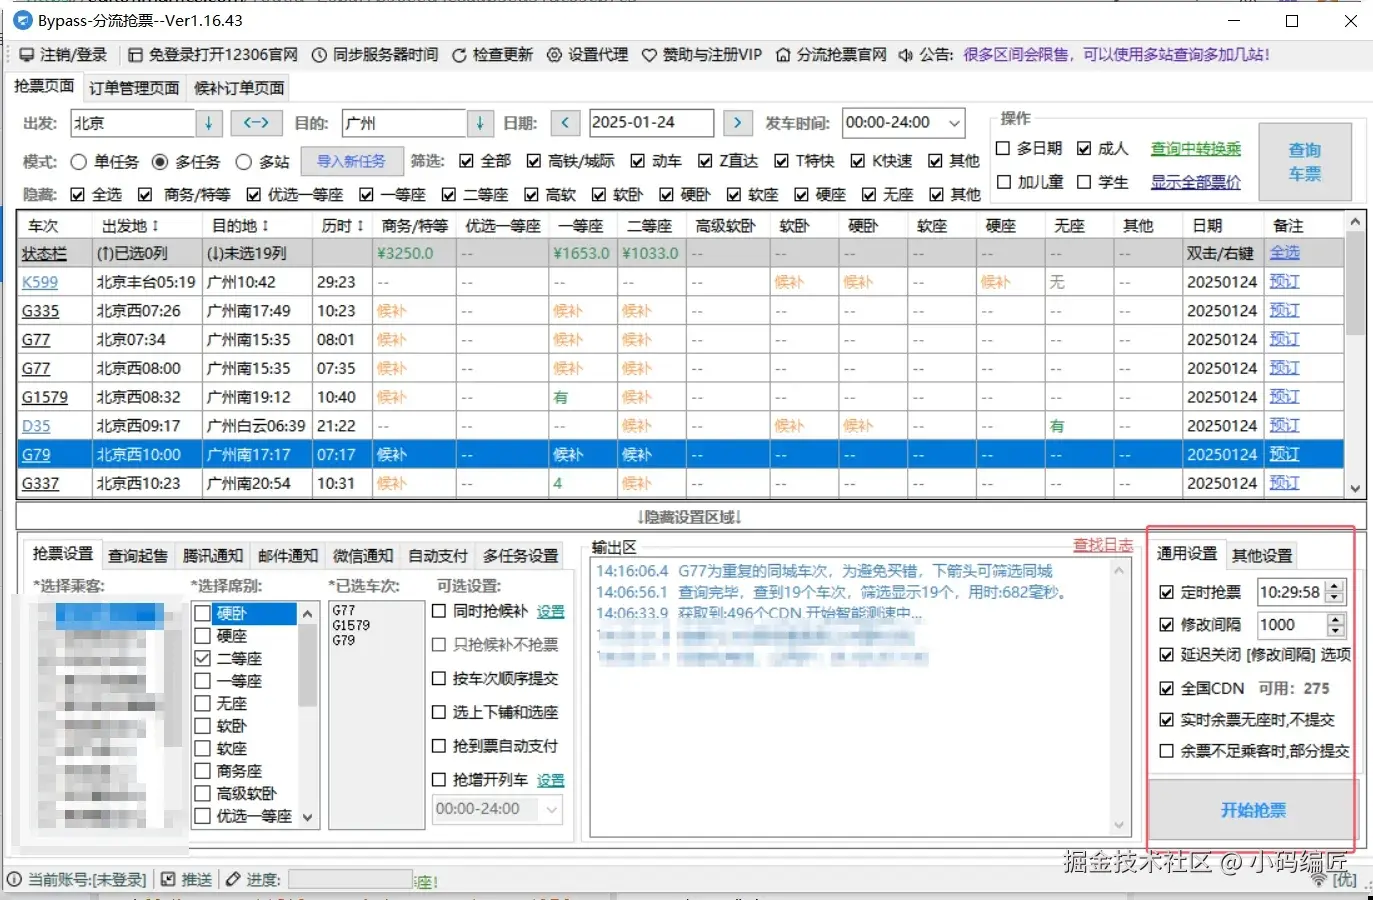
Task: Click 检查更新 refresh icon
Action: click(459, 55)
